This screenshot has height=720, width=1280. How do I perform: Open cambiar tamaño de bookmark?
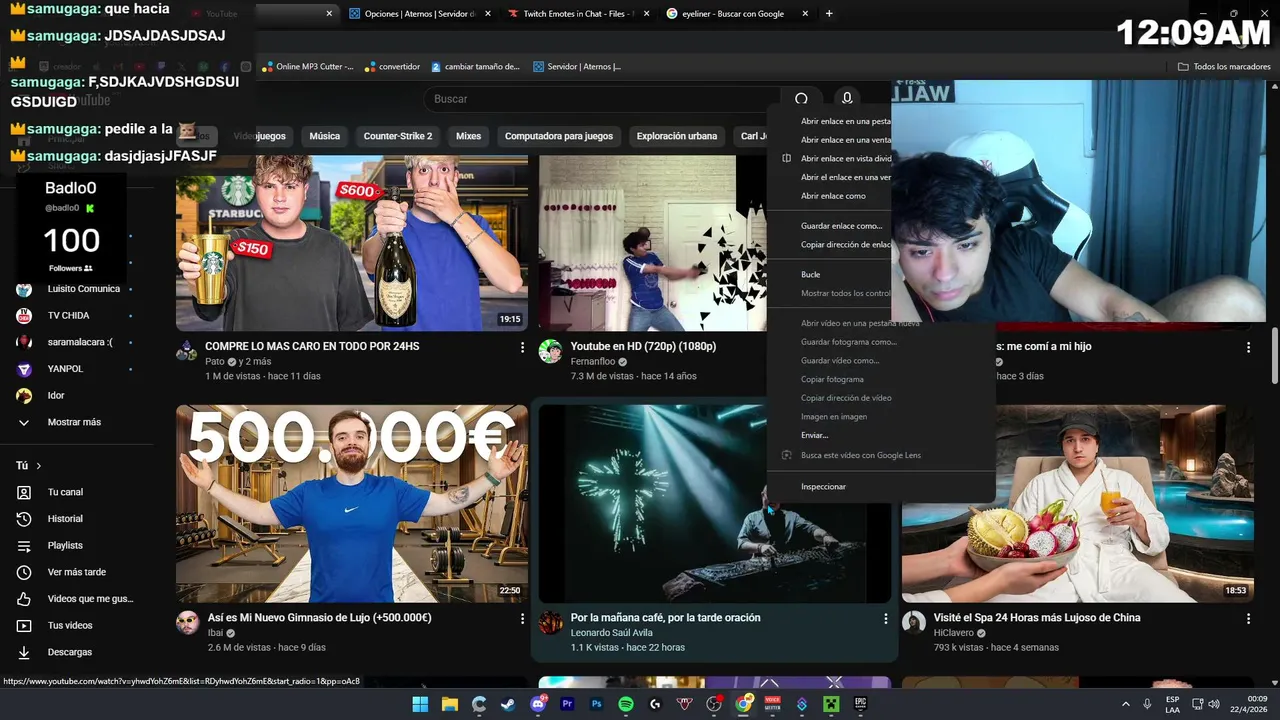coord(476,67)
